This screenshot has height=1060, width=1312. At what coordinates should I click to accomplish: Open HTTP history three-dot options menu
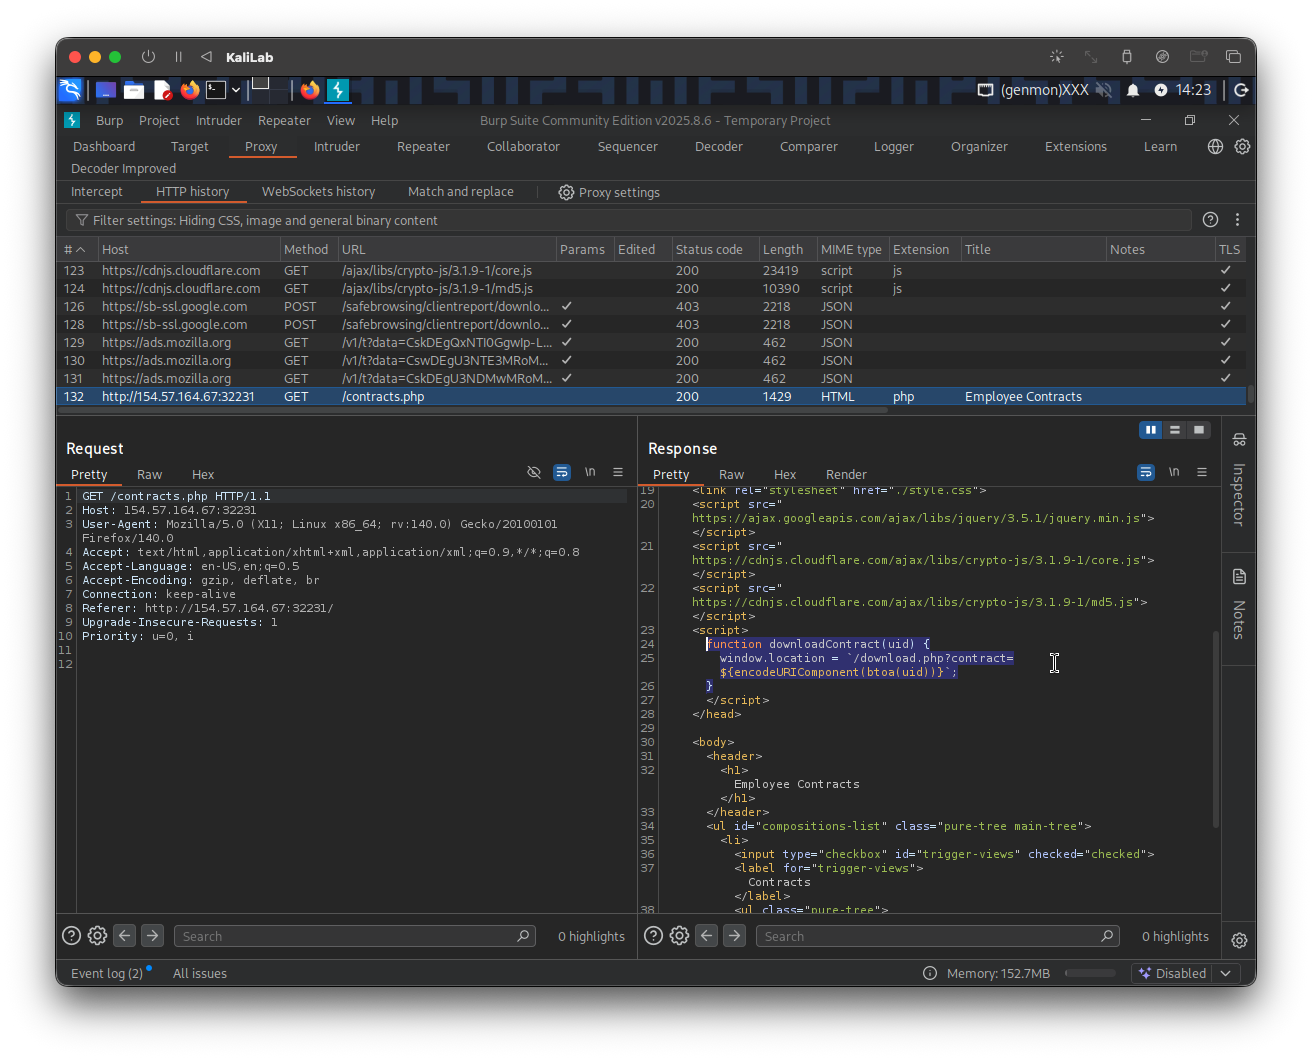coord(1238,220)
